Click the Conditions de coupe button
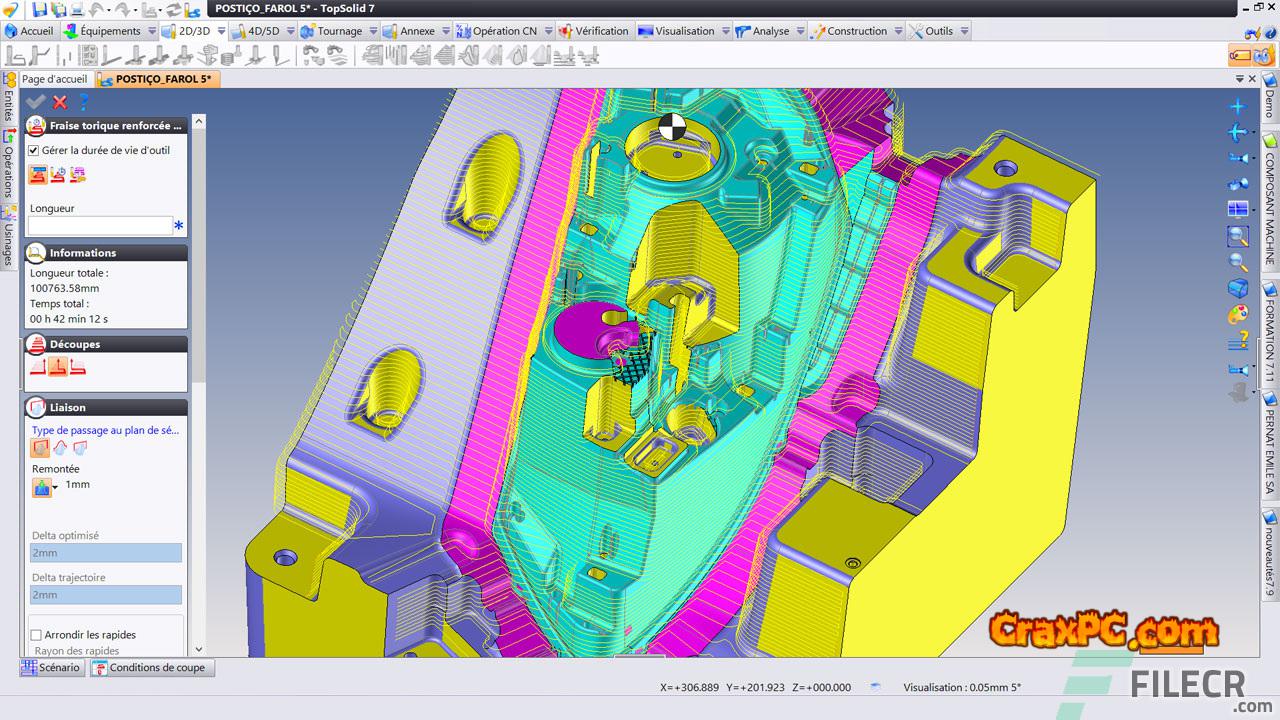Image resolution: width=1280 pixels, height=720 pixels. 149,667
